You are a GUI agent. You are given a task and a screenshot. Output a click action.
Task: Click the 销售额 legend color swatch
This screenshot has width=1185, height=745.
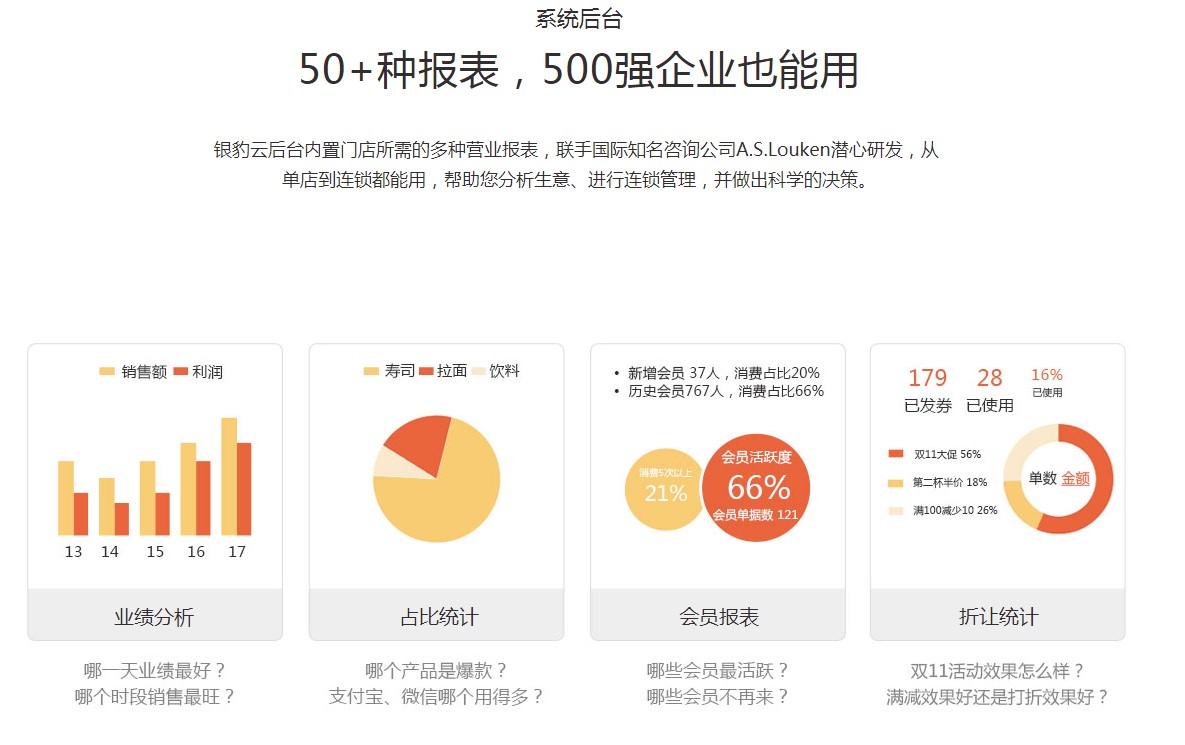[107, 372]
